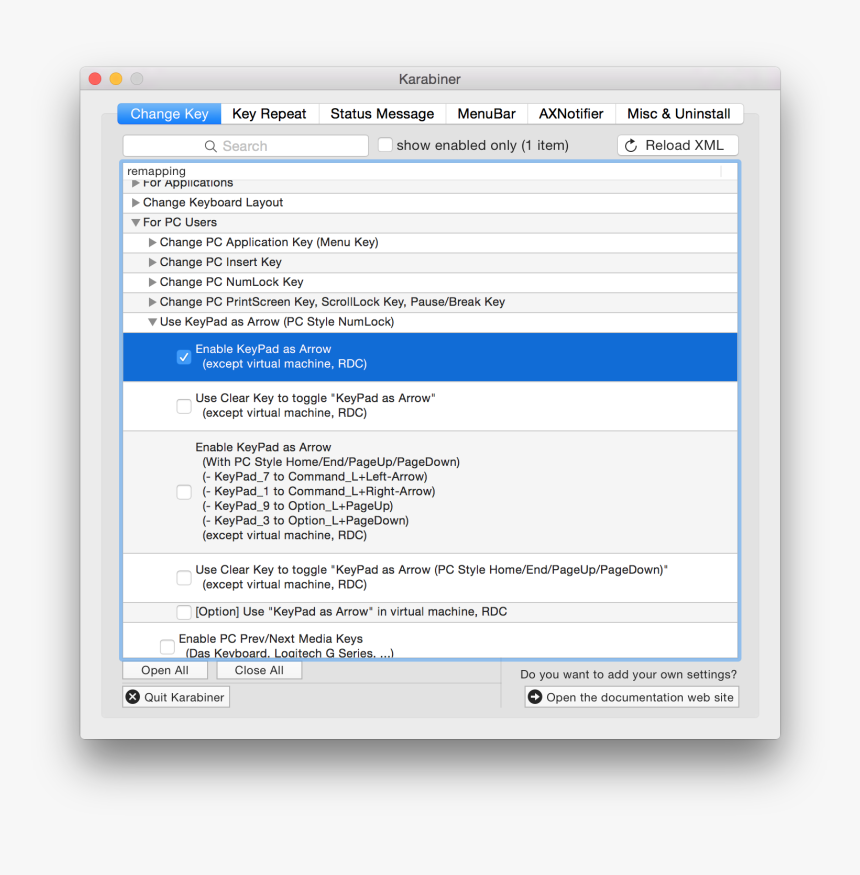The image size is (860, 875).
Task: Click the magnifier icon in the search field
Action: click(210, 146)
